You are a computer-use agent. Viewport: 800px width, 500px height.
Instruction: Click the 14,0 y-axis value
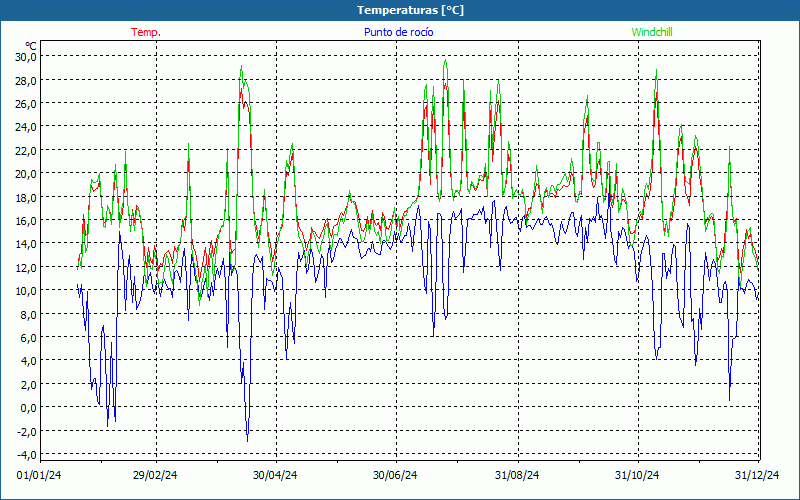click(x=26, y=243)
